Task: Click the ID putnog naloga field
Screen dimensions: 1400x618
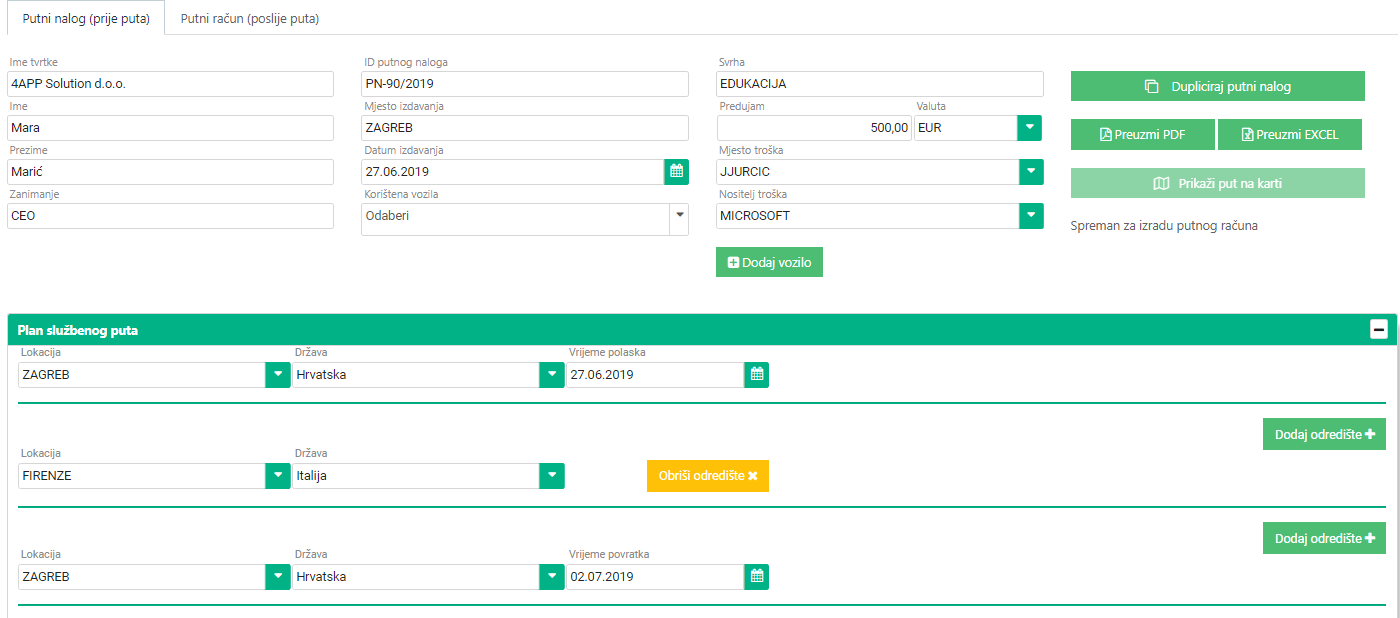Action: (x=525, y=84)
